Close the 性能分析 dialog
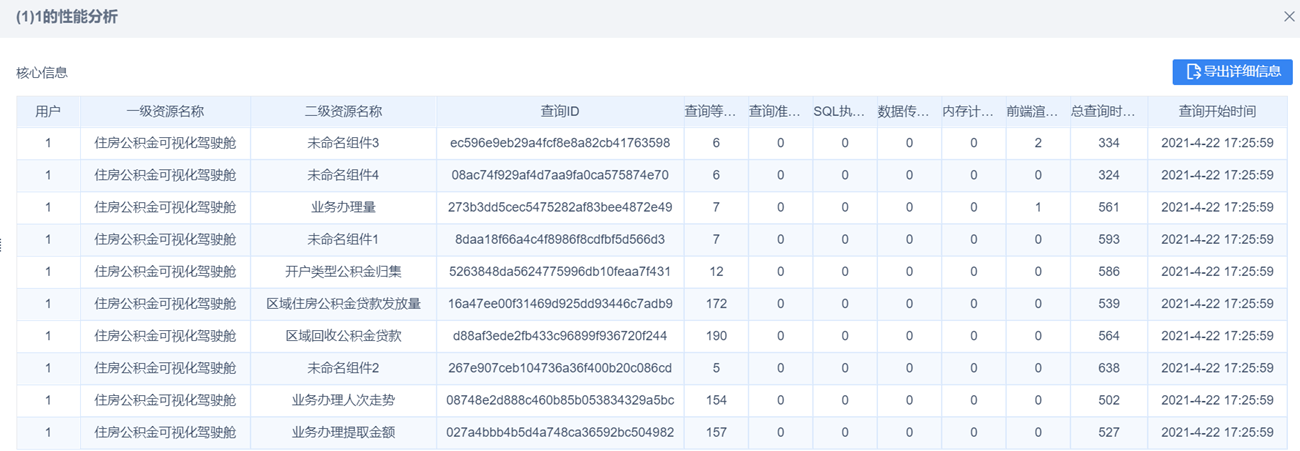Screen dimensions: 1300x451 click(1289, 16)
